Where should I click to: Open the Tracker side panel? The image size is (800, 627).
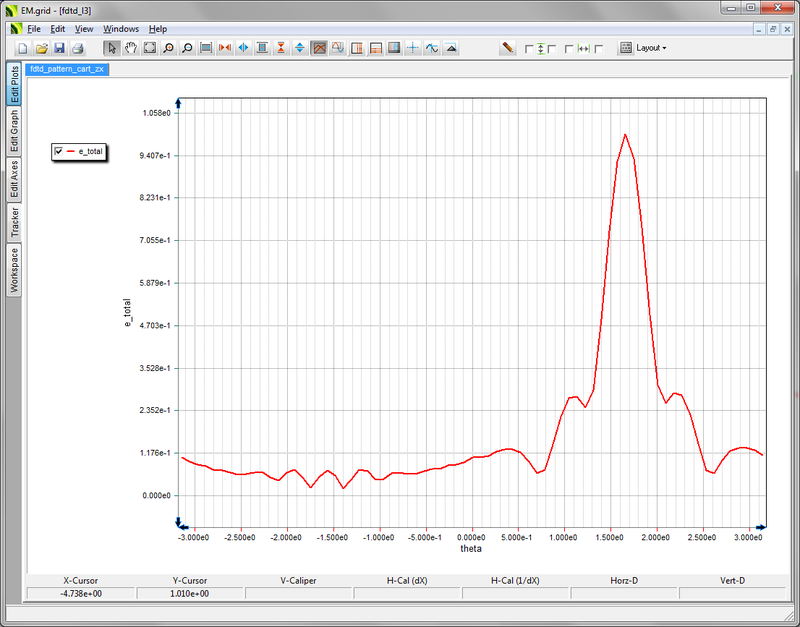coord(15,222)
